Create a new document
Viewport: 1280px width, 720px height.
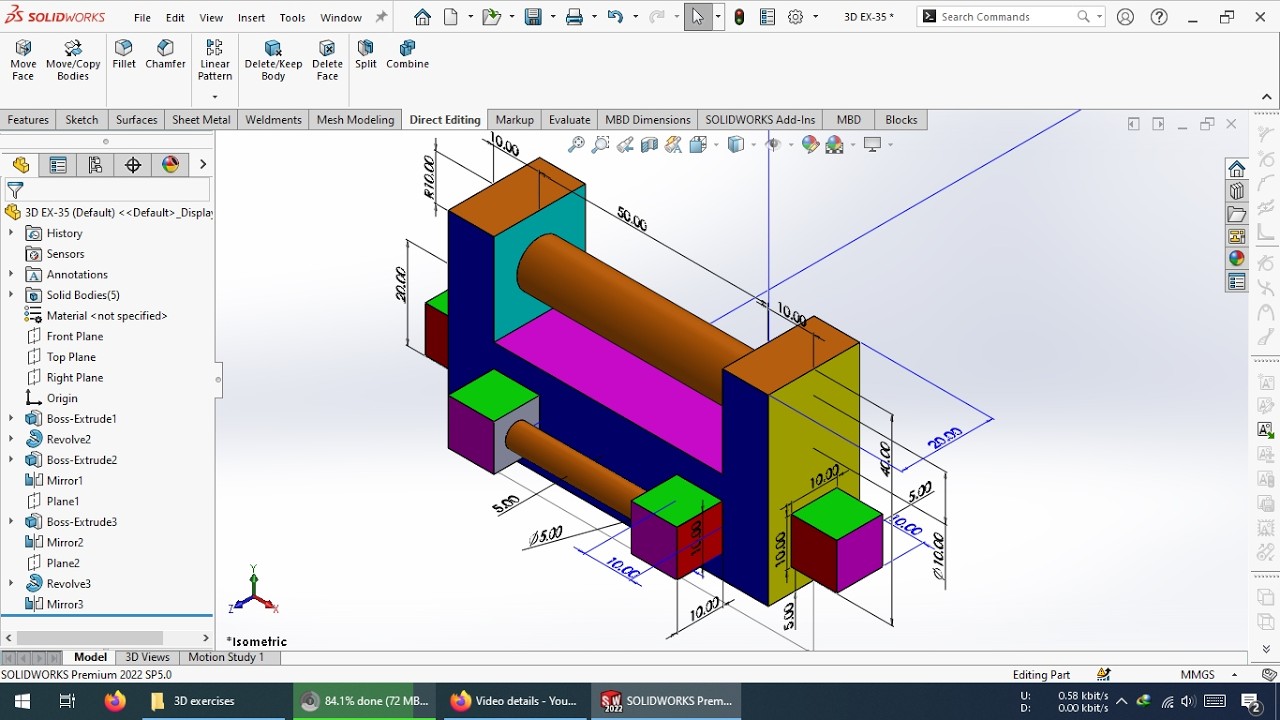(451, 17)
